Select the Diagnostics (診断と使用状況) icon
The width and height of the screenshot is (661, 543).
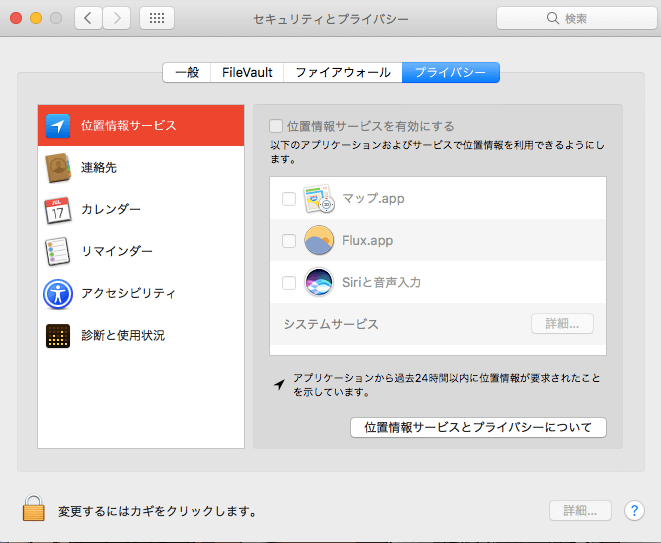coord(58,336)
